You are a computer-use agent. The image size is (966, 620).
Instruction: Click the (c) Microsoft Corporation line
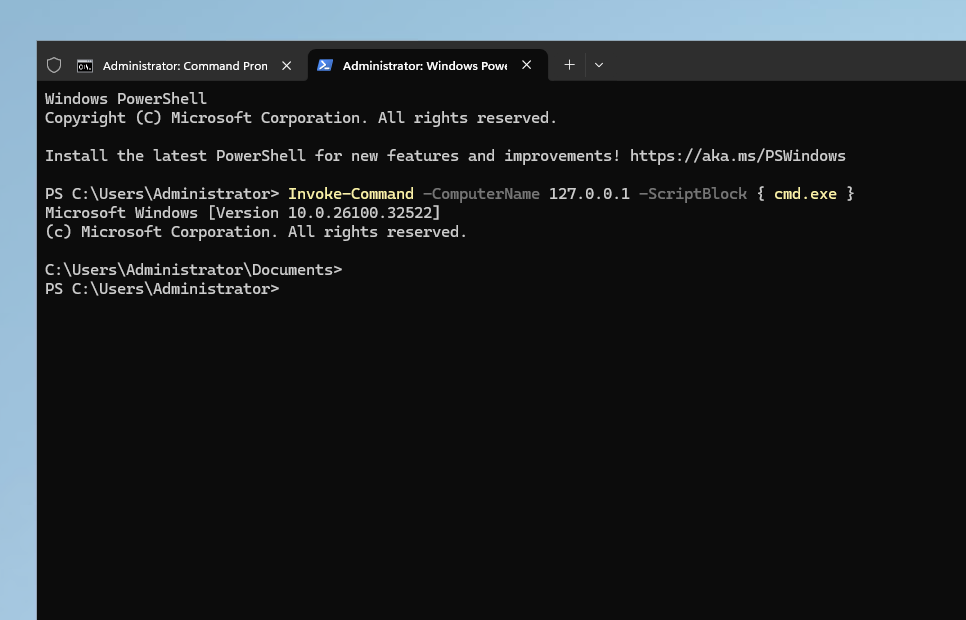(x=256, y=232)
